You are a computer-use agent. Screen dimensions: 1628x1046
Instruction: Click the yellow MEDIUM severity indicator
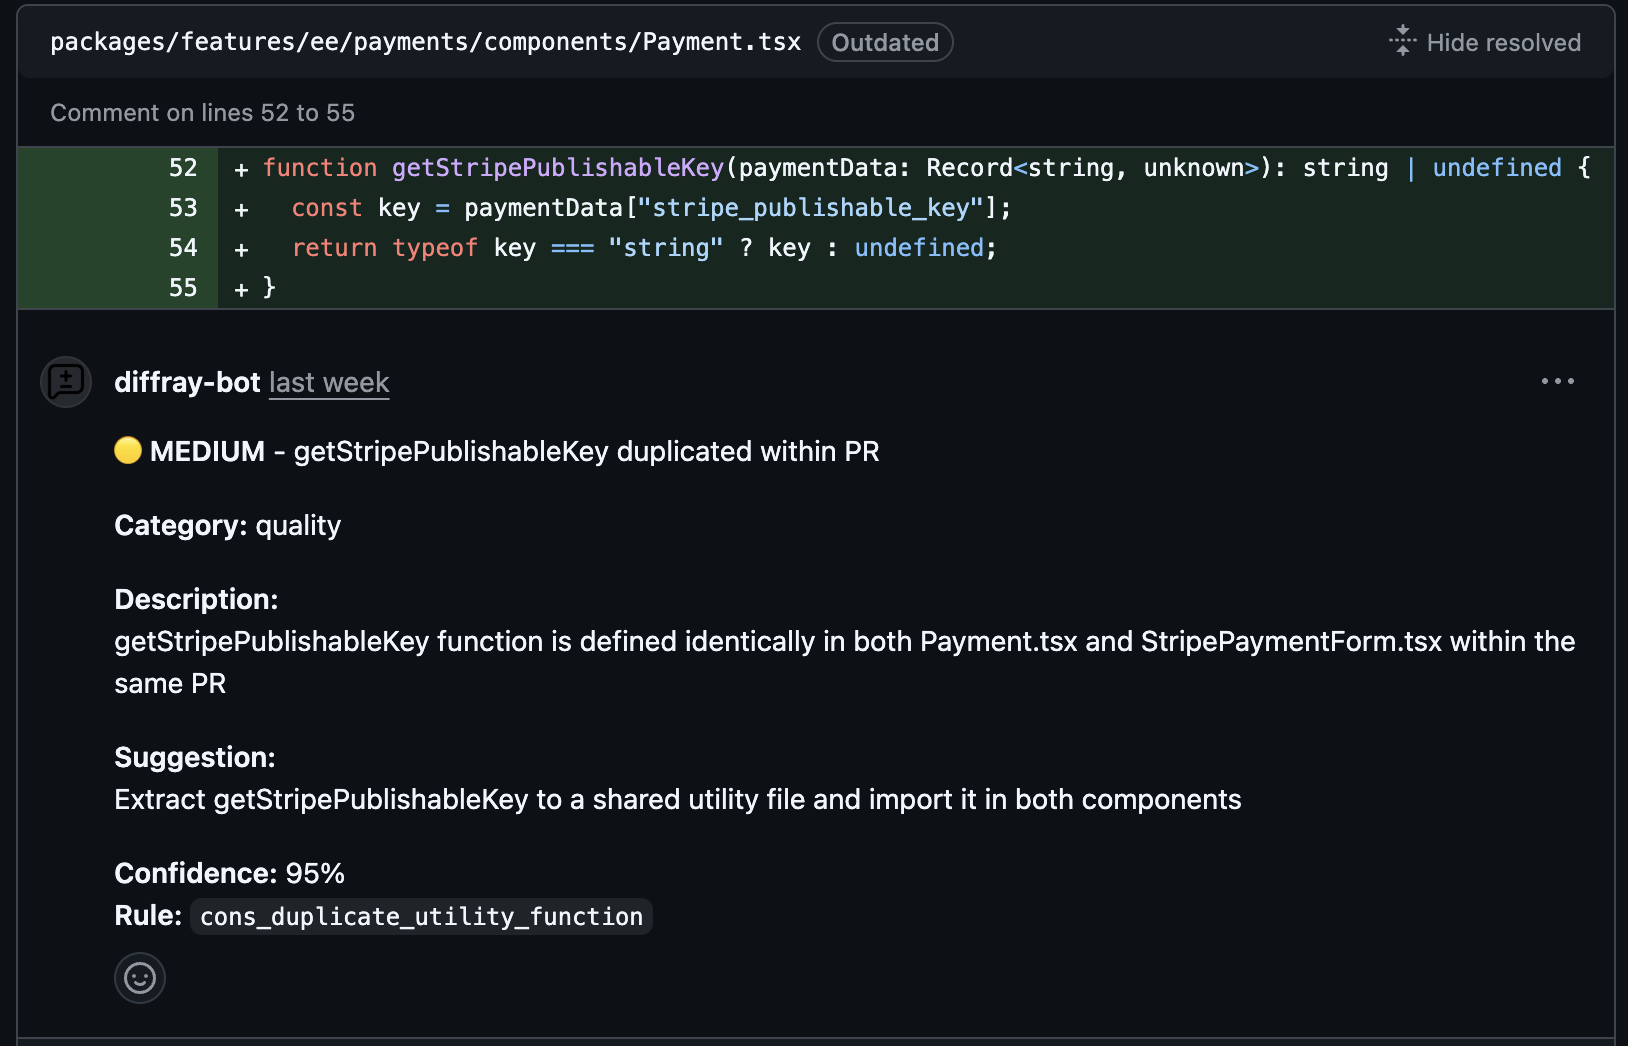coord(128,451)
